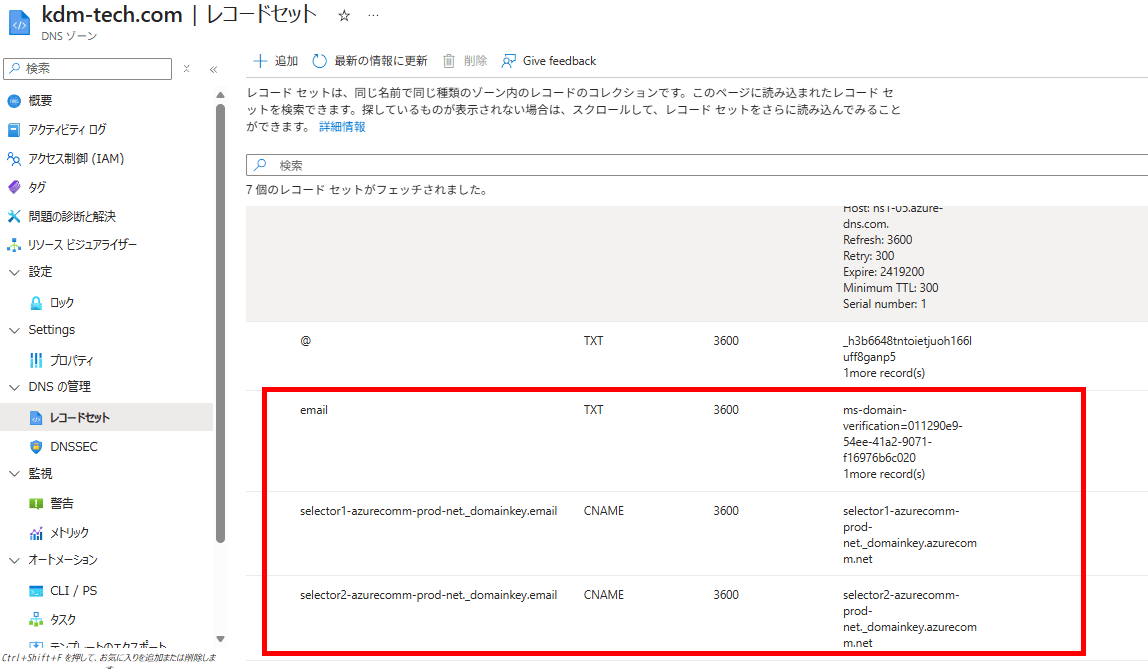Click the タスク workflow icon
The width and height of the screenshot is (1148, 669).
point(36,619)
